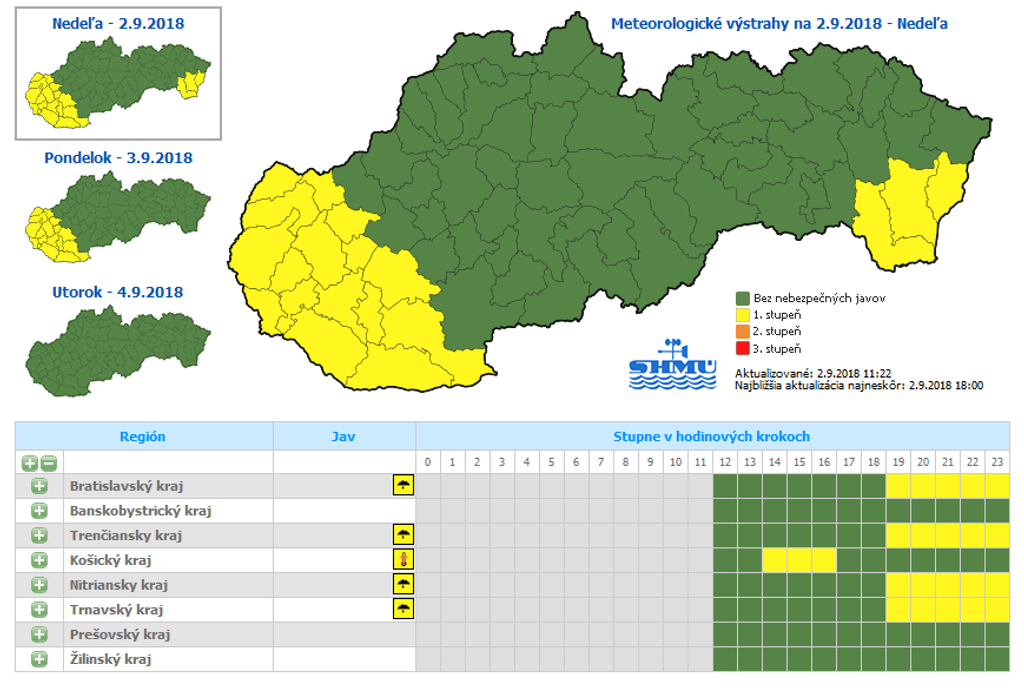Expand all regions with the green plus button

point(29,463)
